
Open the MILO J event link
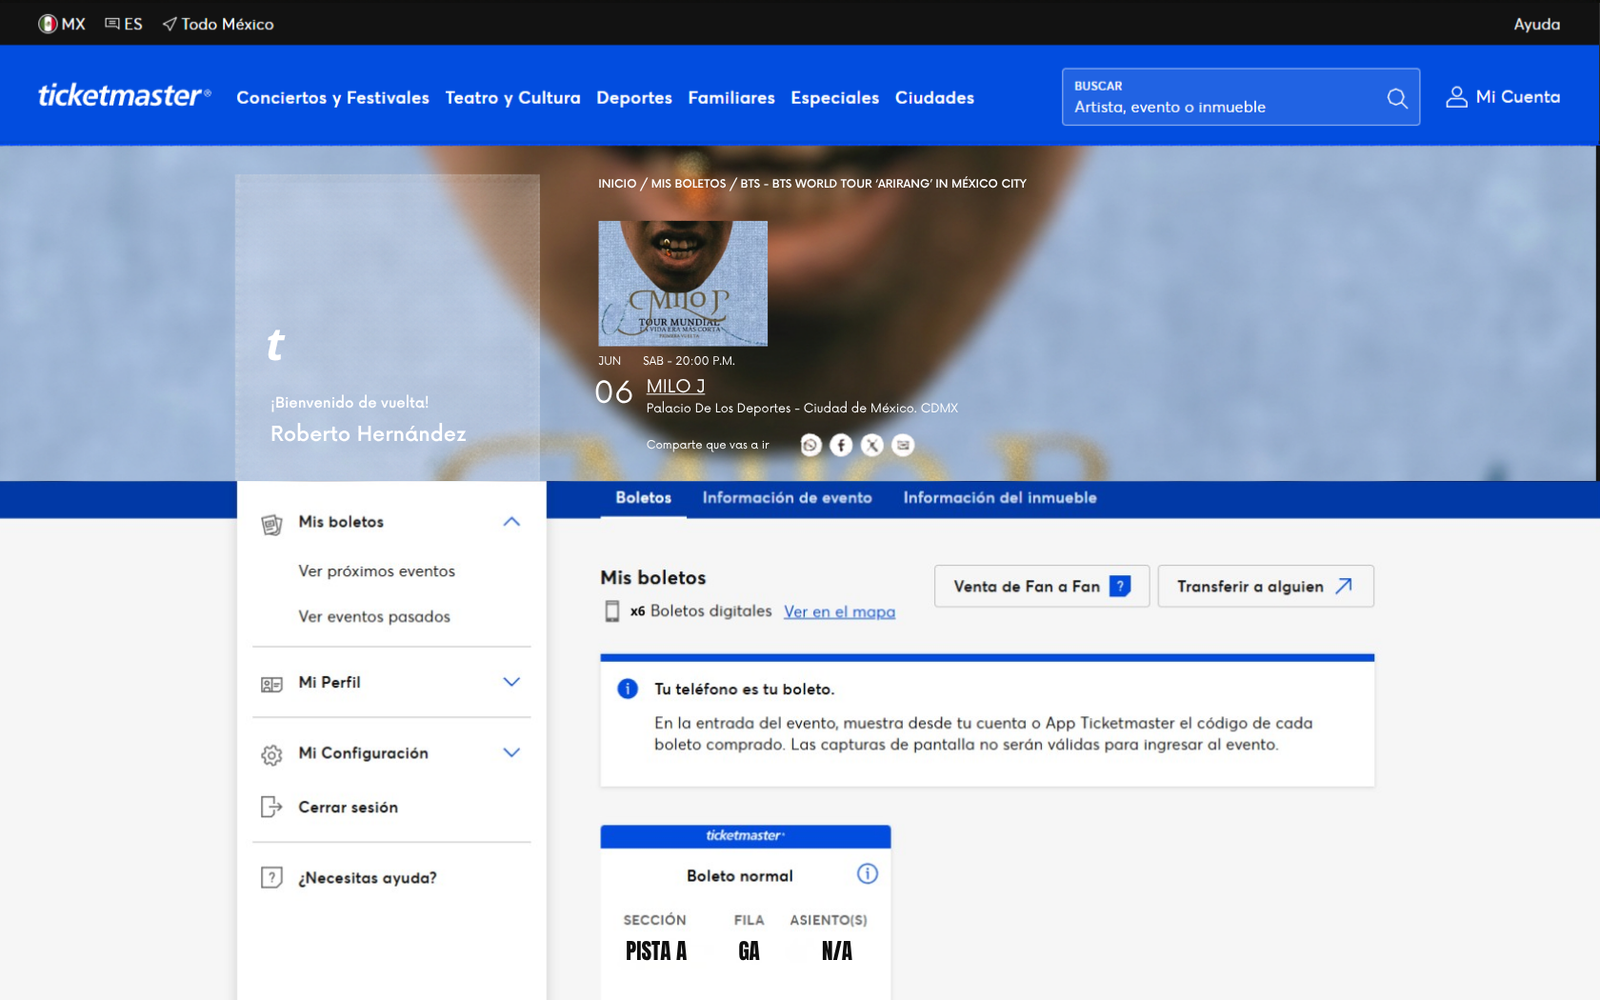[x=676, y=386]
